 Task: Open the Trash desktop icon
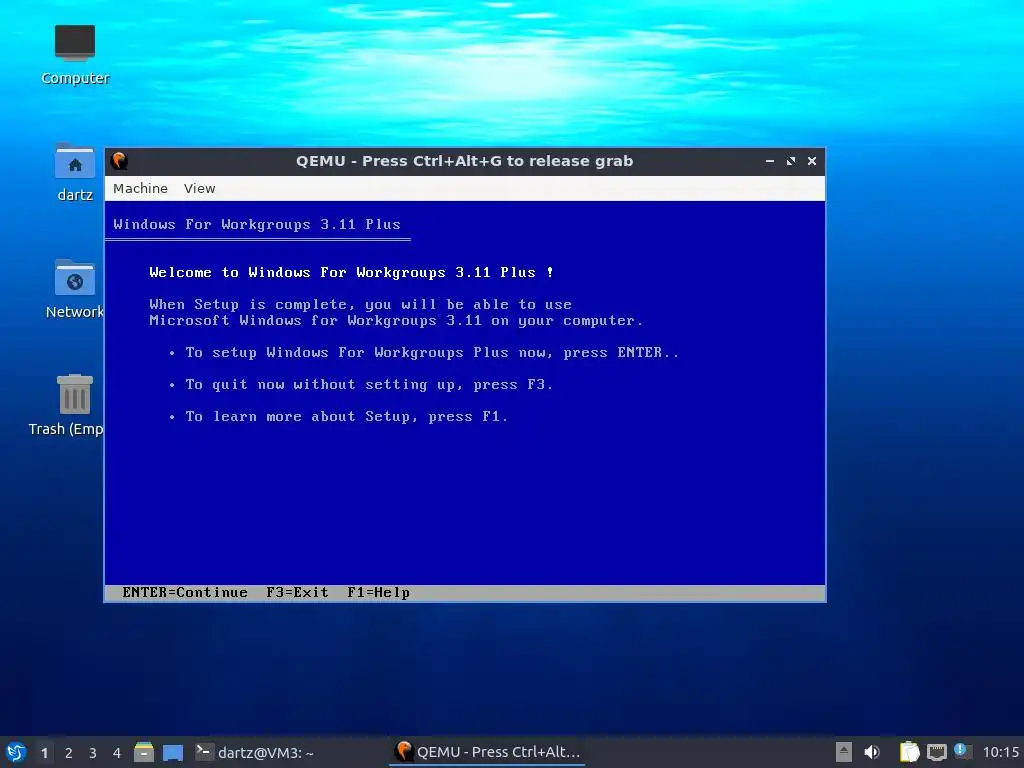pyautogui.click(x=68, y=405)
